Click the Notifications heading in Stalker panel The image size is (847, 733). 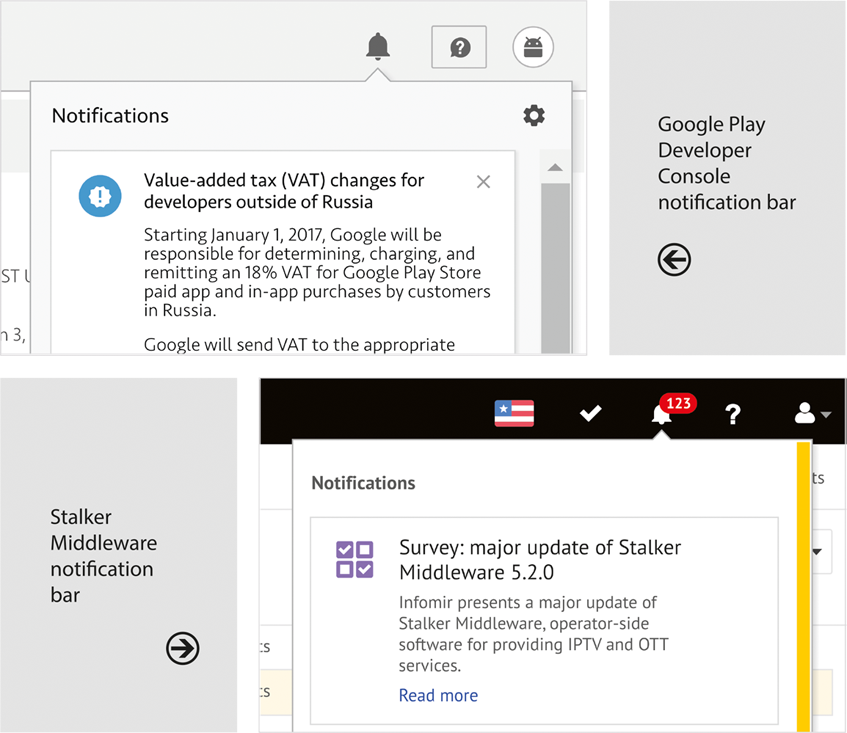(363, 483)
